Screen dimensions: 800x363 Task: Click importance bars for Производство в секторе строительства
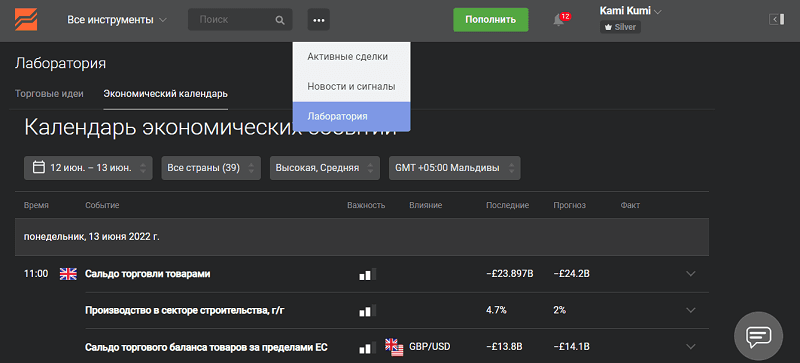pos(367,310)
